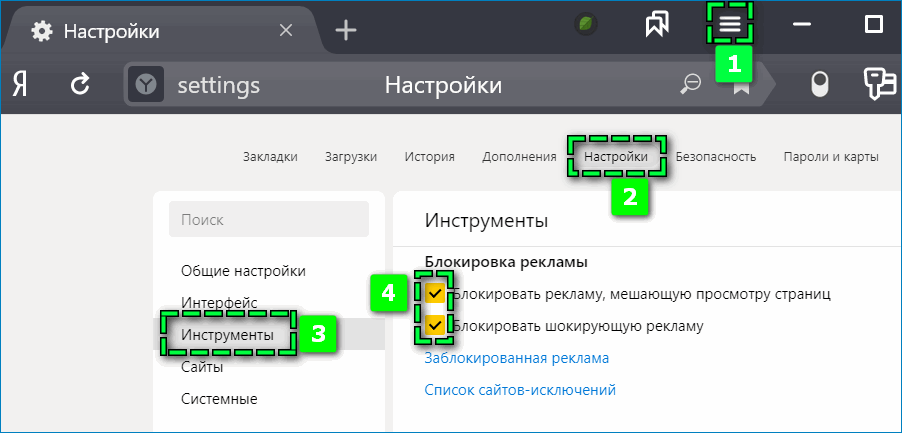Click the settings address bar text

(x=219, y=85)
